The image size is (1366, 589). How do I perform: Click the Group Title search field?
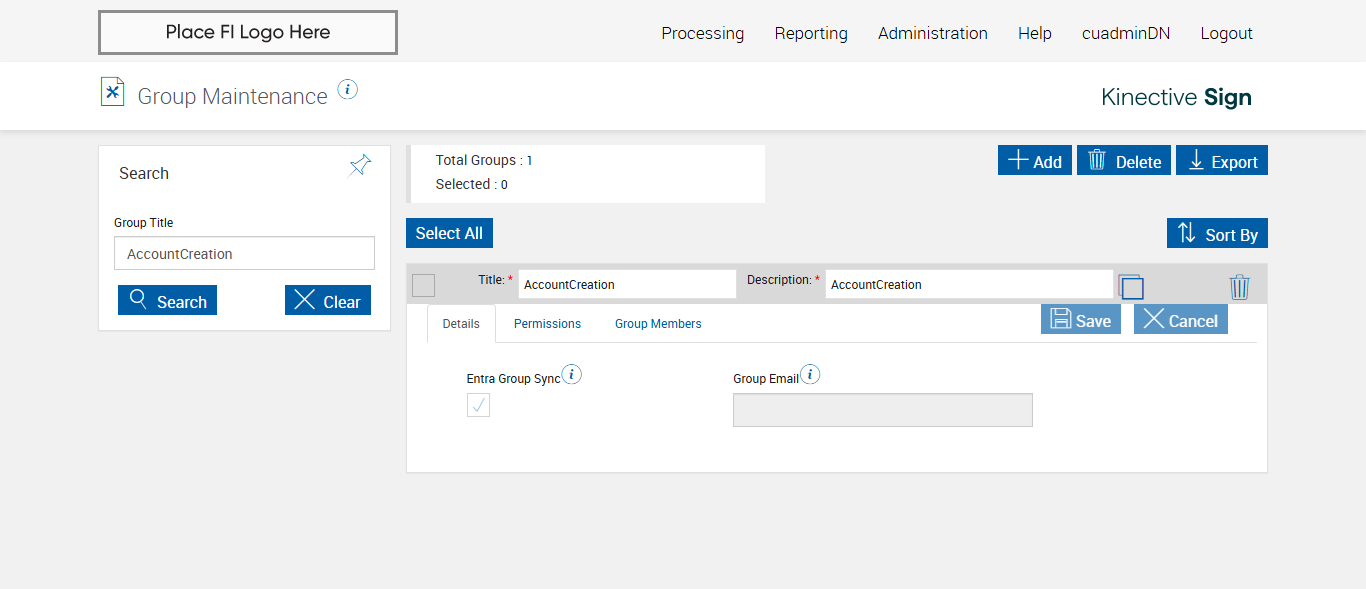(x=244, y=254)
